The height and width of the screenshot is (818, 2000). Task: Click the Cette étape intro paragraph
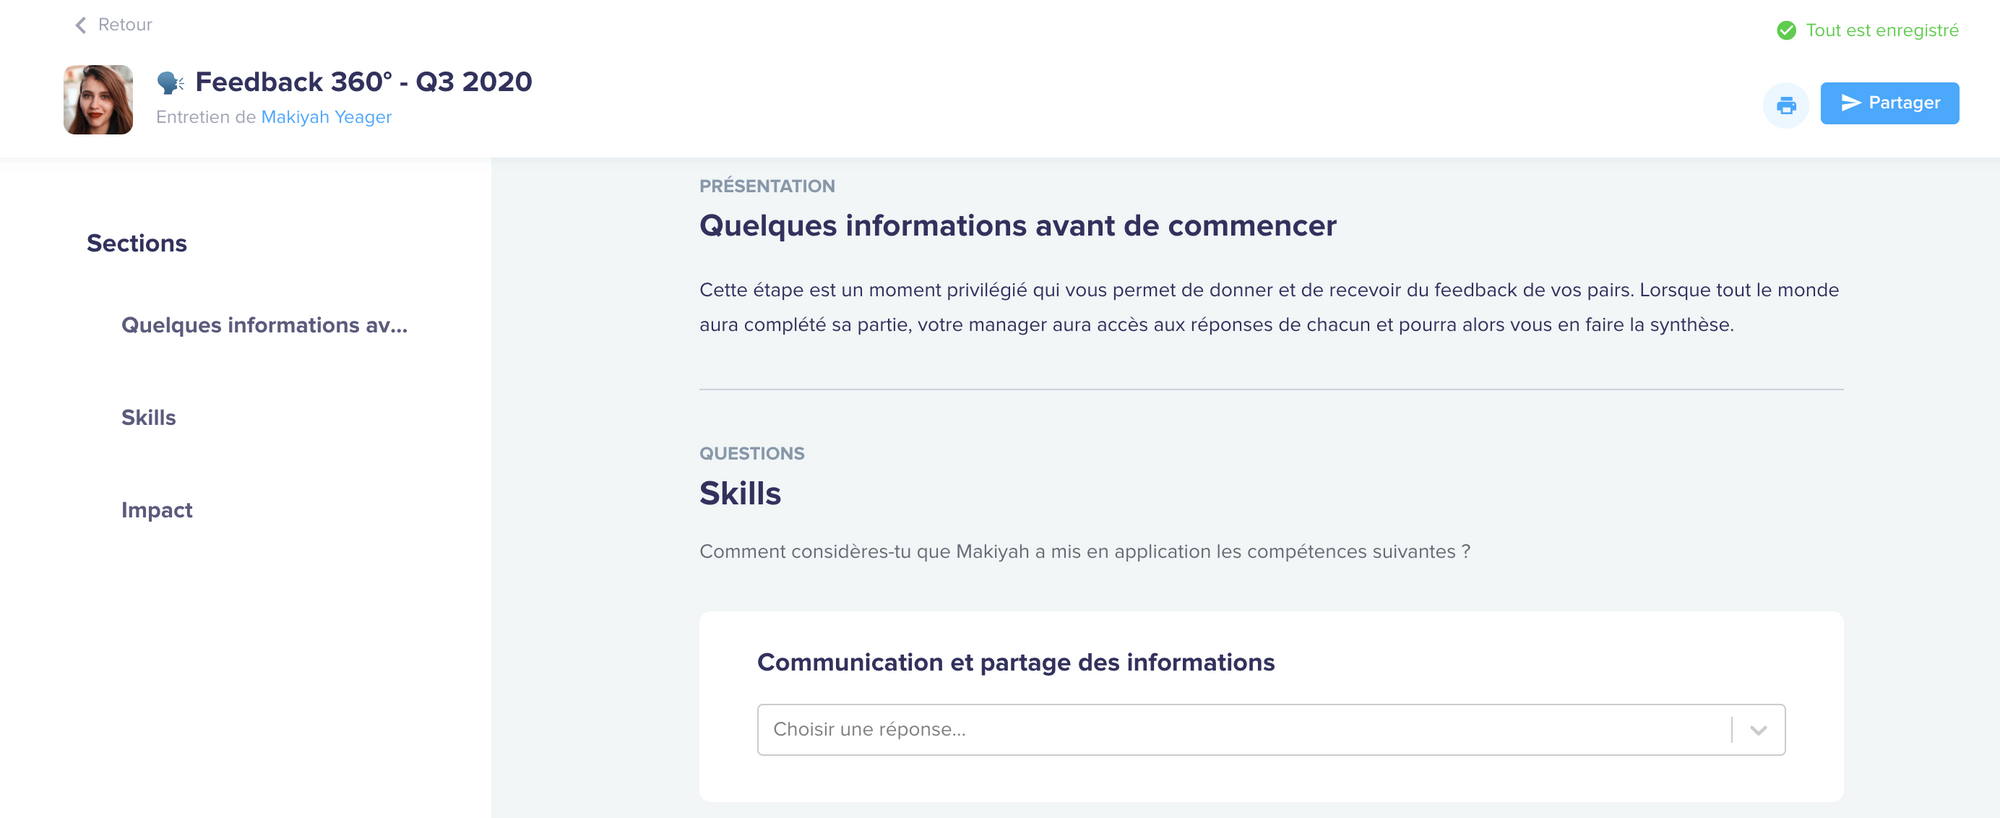click(x=1269, y=307)
